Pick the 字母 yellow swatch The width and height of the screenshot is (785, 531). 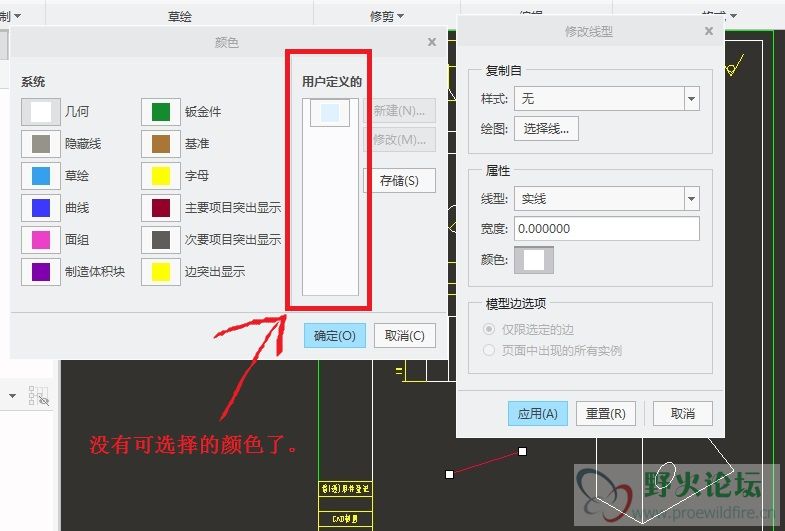pos(161,176)
